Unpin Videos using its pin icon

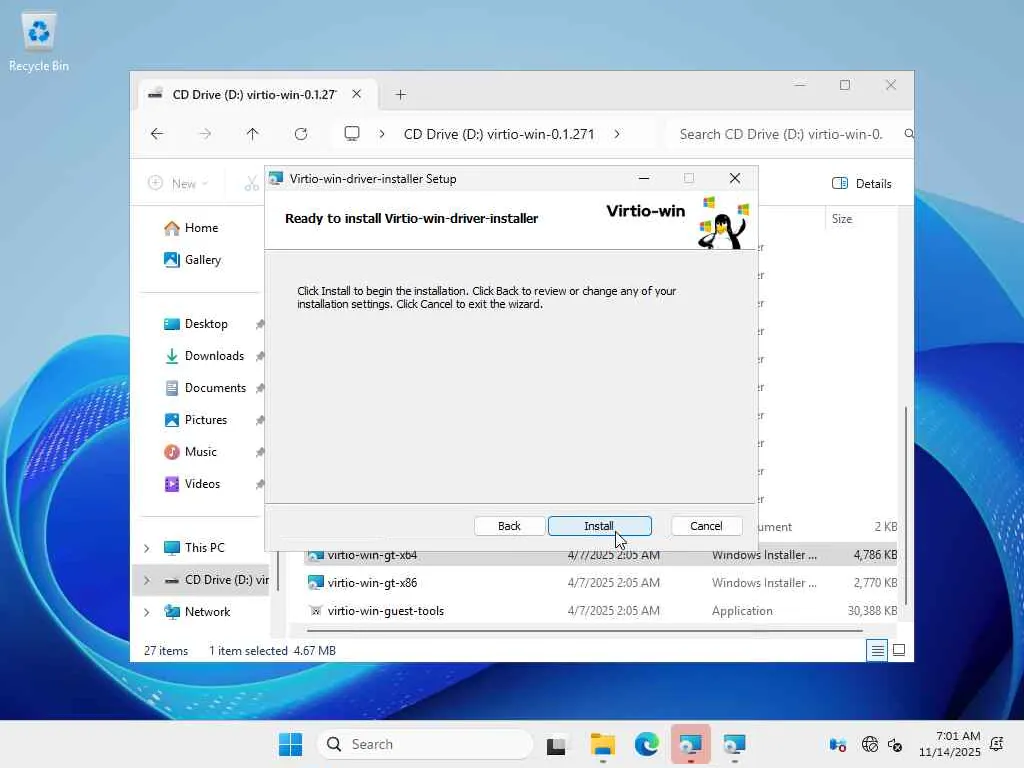tap(260, 485)
